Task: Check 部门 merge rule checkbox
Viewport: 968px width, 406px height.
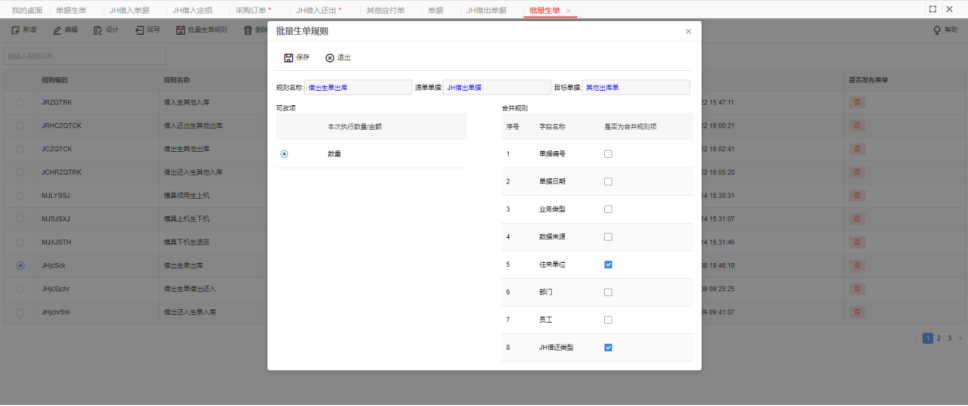Action: click(608, 292)
